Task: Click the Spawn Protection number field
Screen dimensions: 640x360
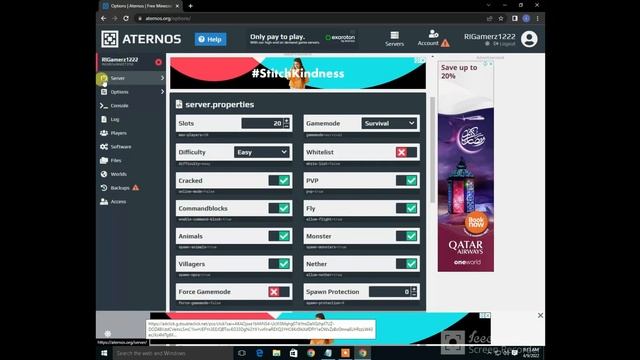Action: point(390,292)
